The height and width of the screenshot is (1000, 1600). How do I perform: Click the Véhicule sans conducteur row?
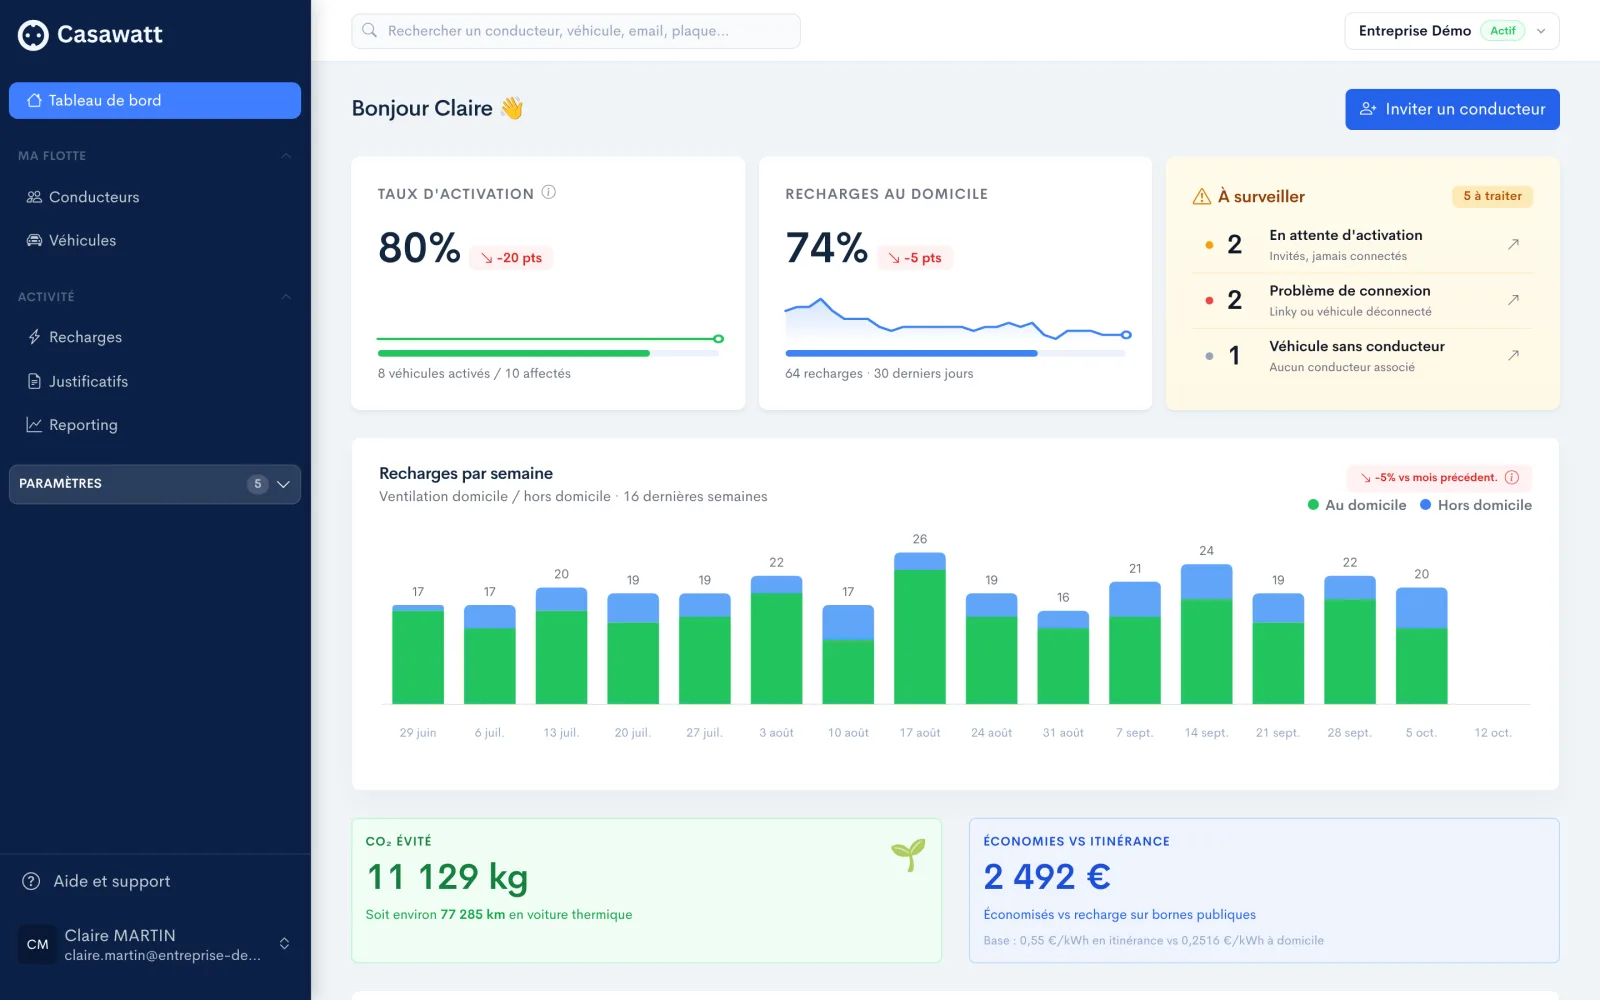pyautogui.click(x=1362, y=356)
